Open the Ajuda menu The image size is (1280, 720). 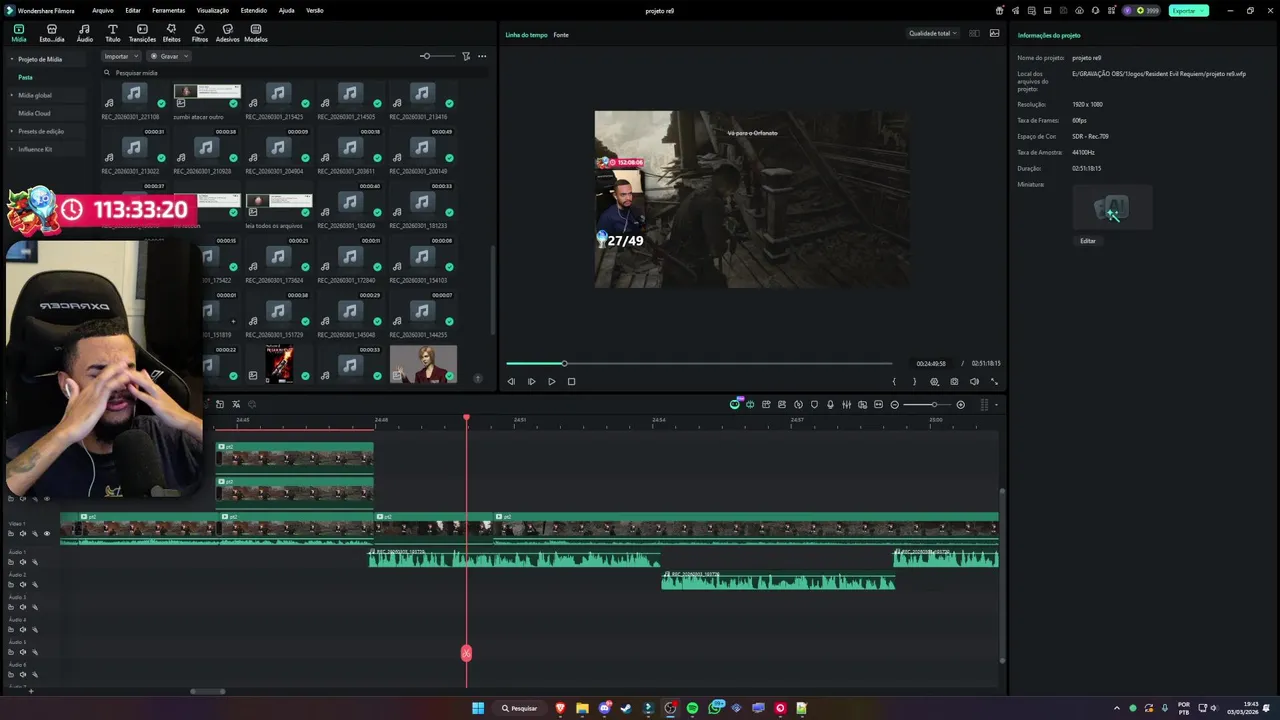[x=286, y=10]
